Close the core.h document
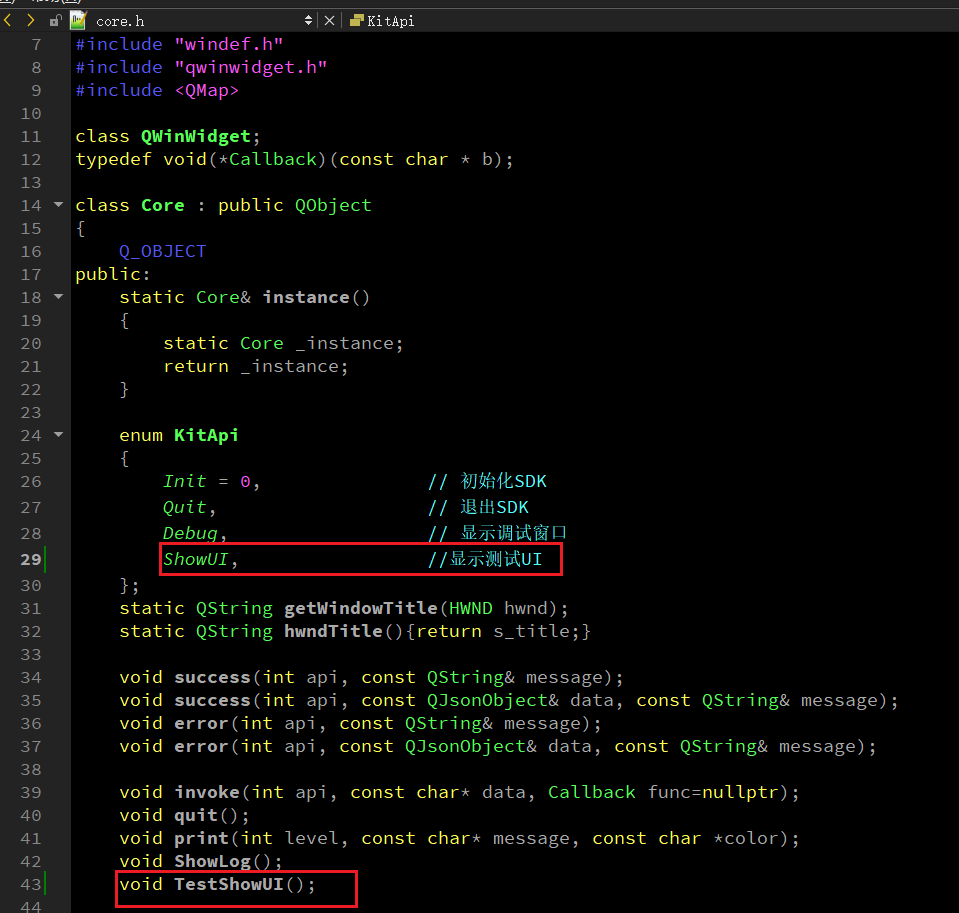959x913 pixels. click(x=329, y=21)
